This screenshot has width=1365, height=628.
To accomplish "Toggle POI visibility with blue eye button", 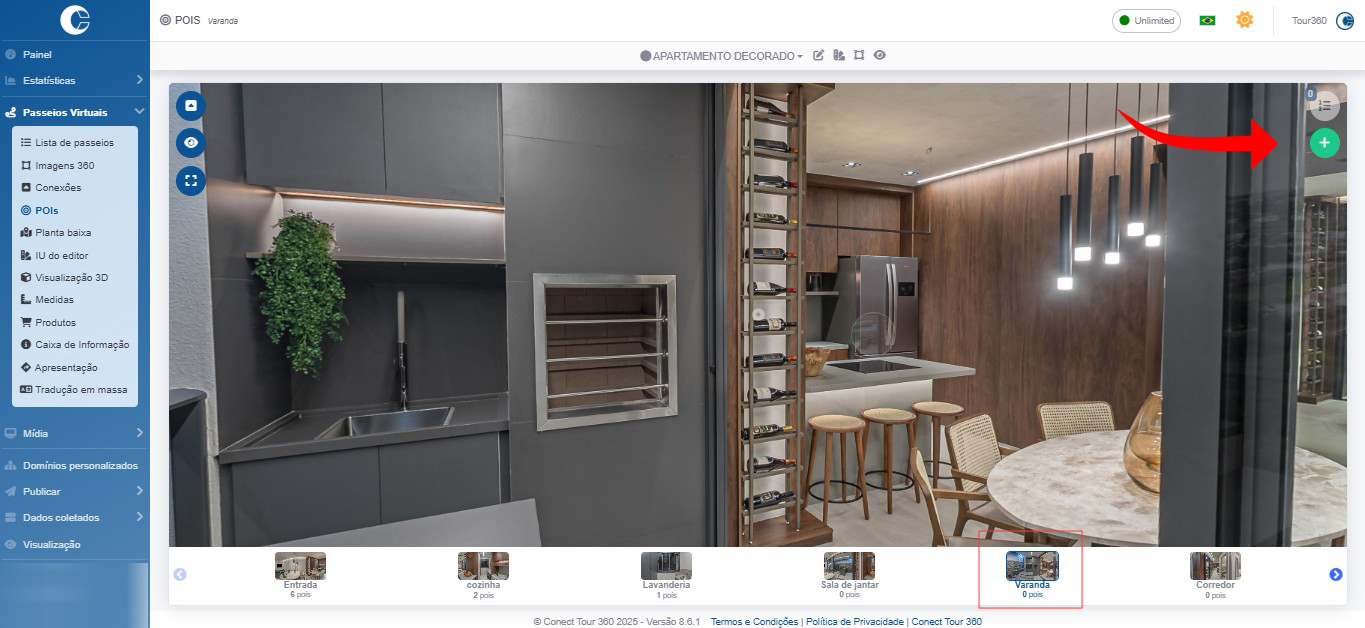I will 191,143.
